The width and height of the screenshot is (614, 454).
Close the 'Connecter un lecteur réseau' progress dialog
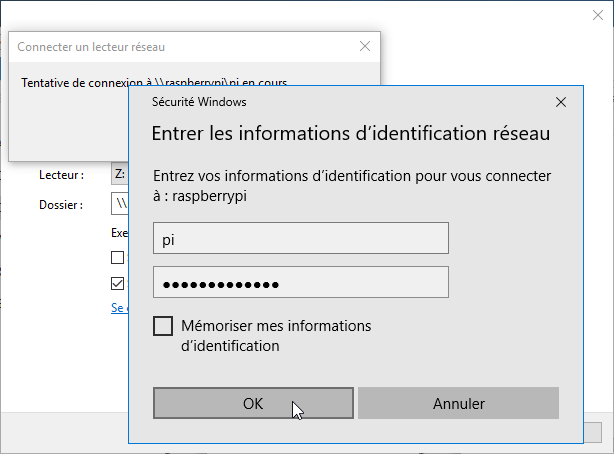pos(365,46)
